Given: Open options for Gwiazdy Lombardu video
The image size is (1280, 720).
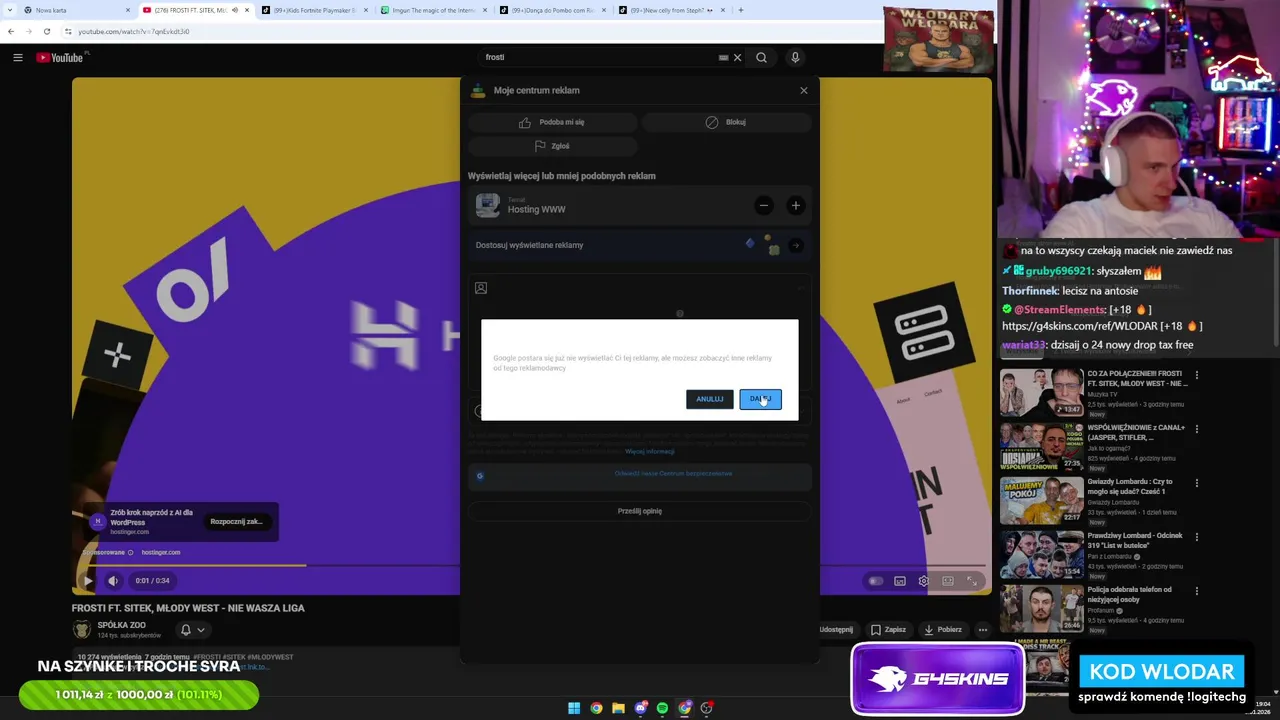Looking at the screenshot, I should [x=1197, y=484].
